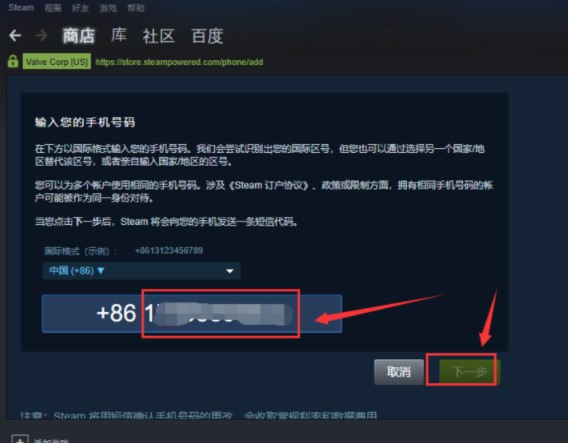Viewport: 568px width, 443px height.
Task: Click the green SSL padlock icon
Action: 13,61
